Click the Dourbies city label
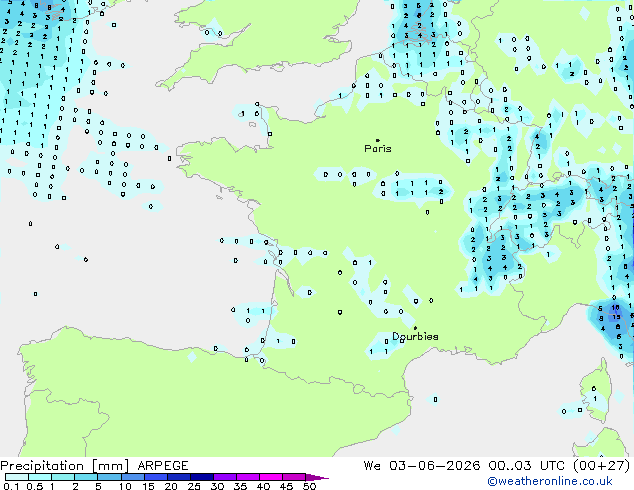634x490 pixels. [415, 336]
